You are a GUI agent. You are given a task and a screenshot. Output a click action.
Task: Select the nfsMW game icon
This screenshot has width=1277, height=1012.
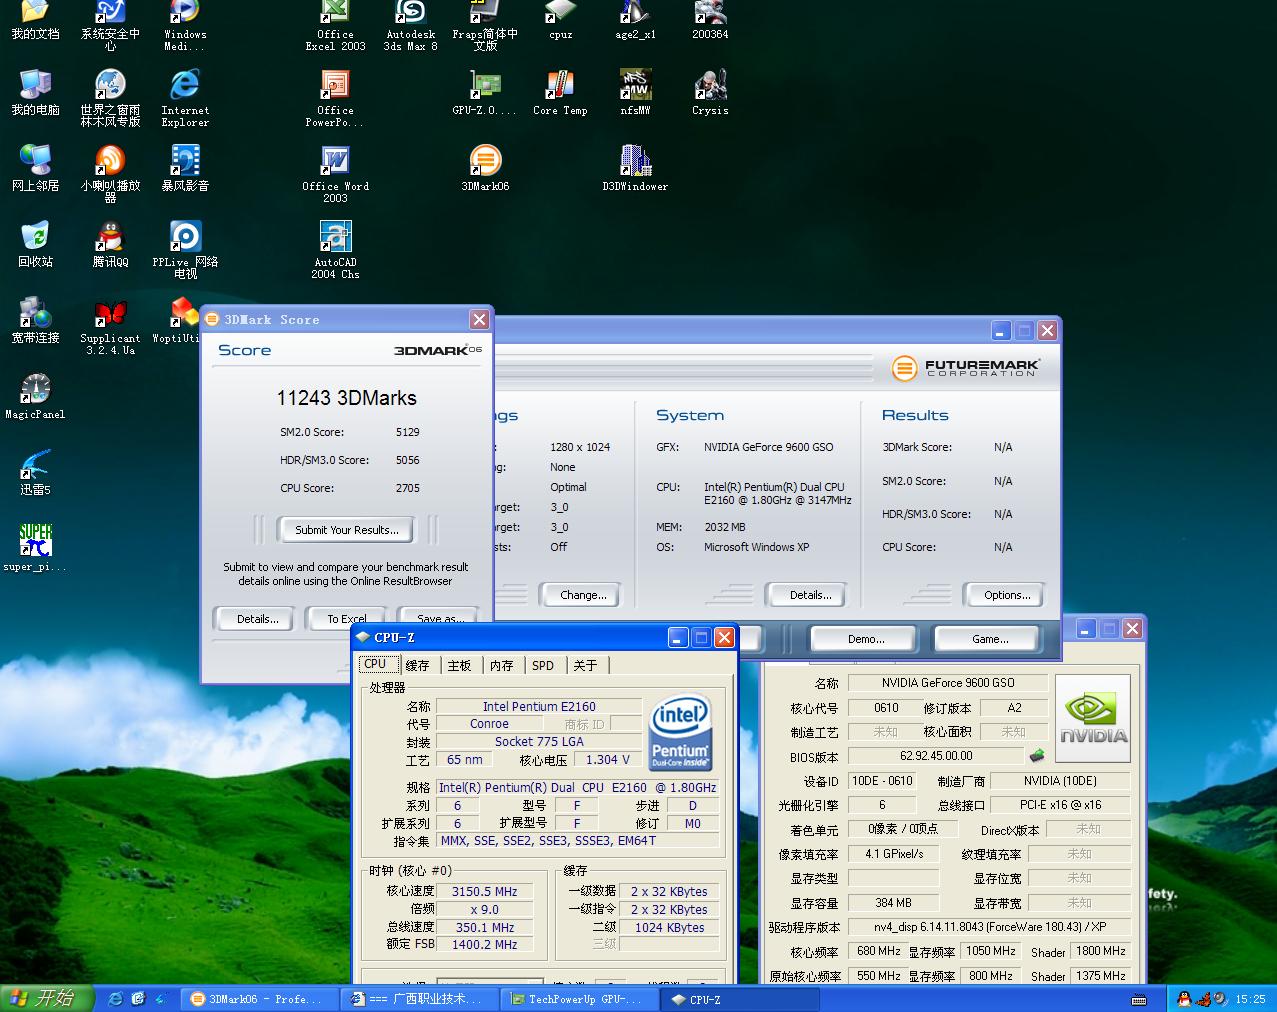tap(635, 93)
